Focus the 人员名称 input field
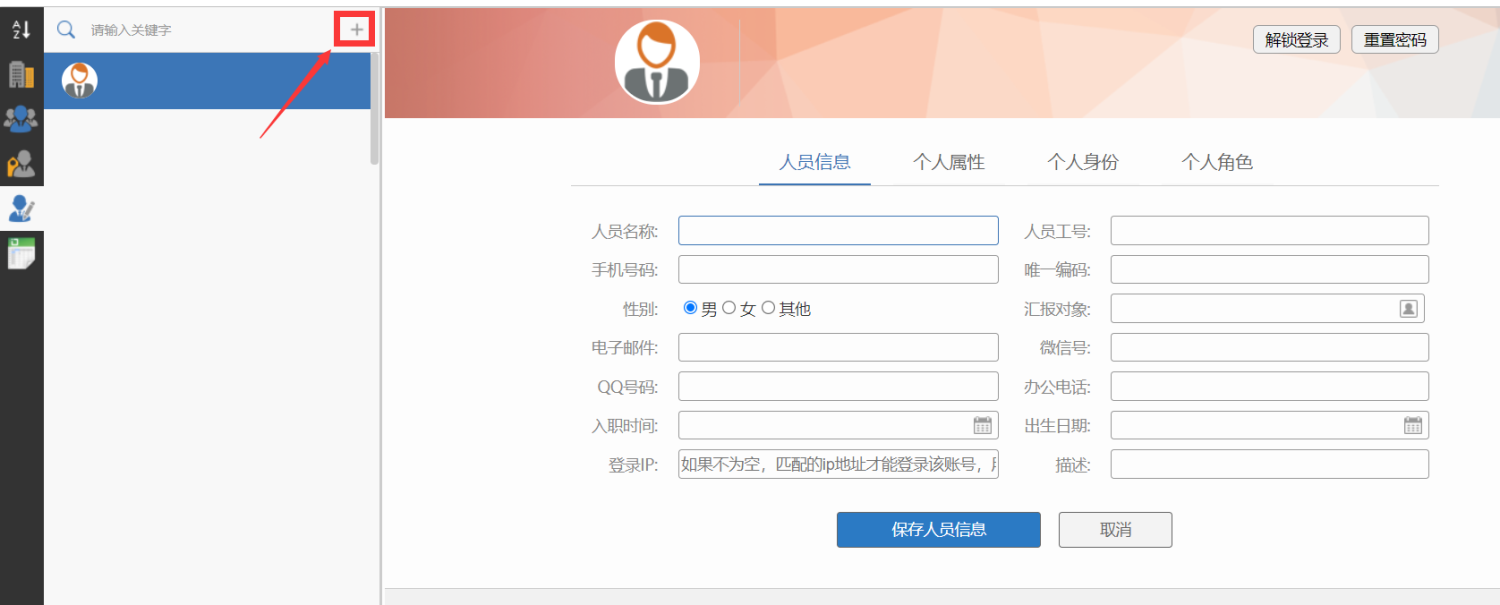The height and width of the screenshot is (605, 1500). [839, 231]
